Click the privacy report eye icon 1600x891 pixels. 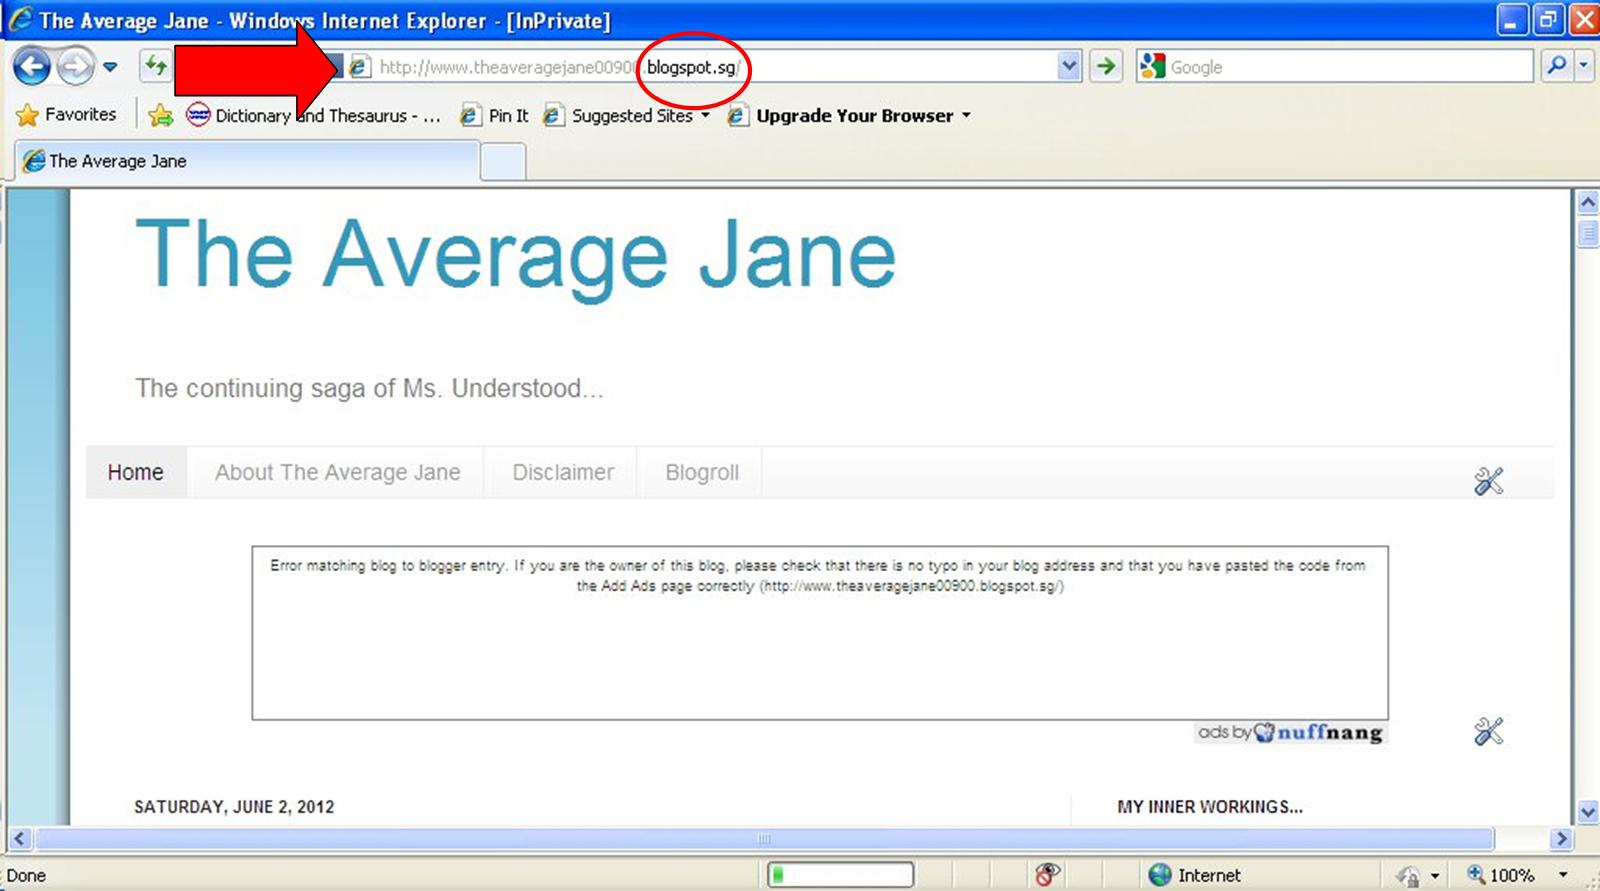pyautogui.click(x=1047, y=875)
